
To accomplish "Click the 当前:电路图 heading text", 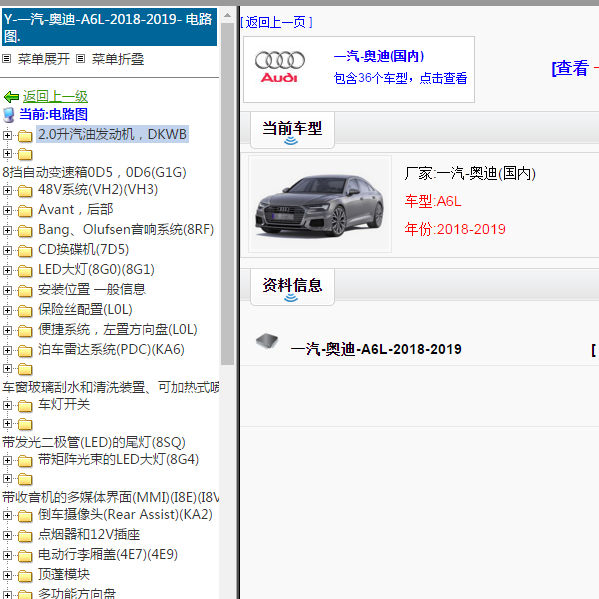I will tap(53, 115).
